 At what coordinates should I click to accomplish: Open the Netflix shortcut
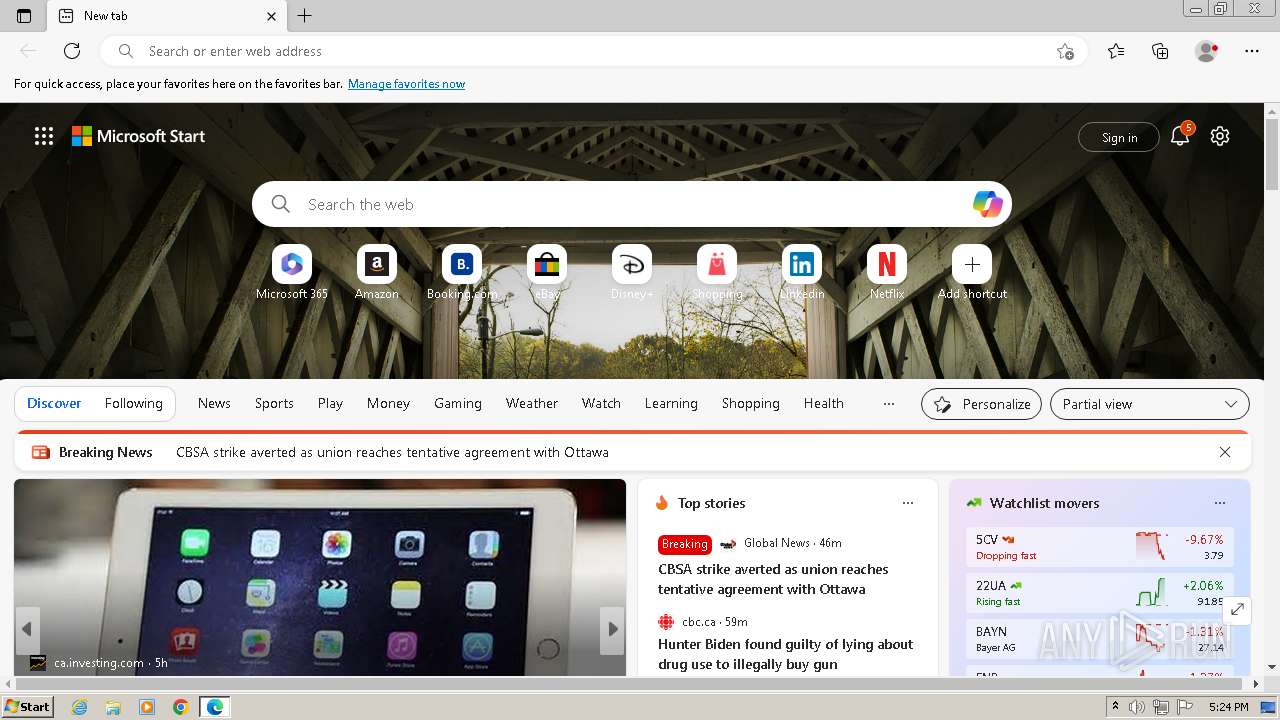887,272
